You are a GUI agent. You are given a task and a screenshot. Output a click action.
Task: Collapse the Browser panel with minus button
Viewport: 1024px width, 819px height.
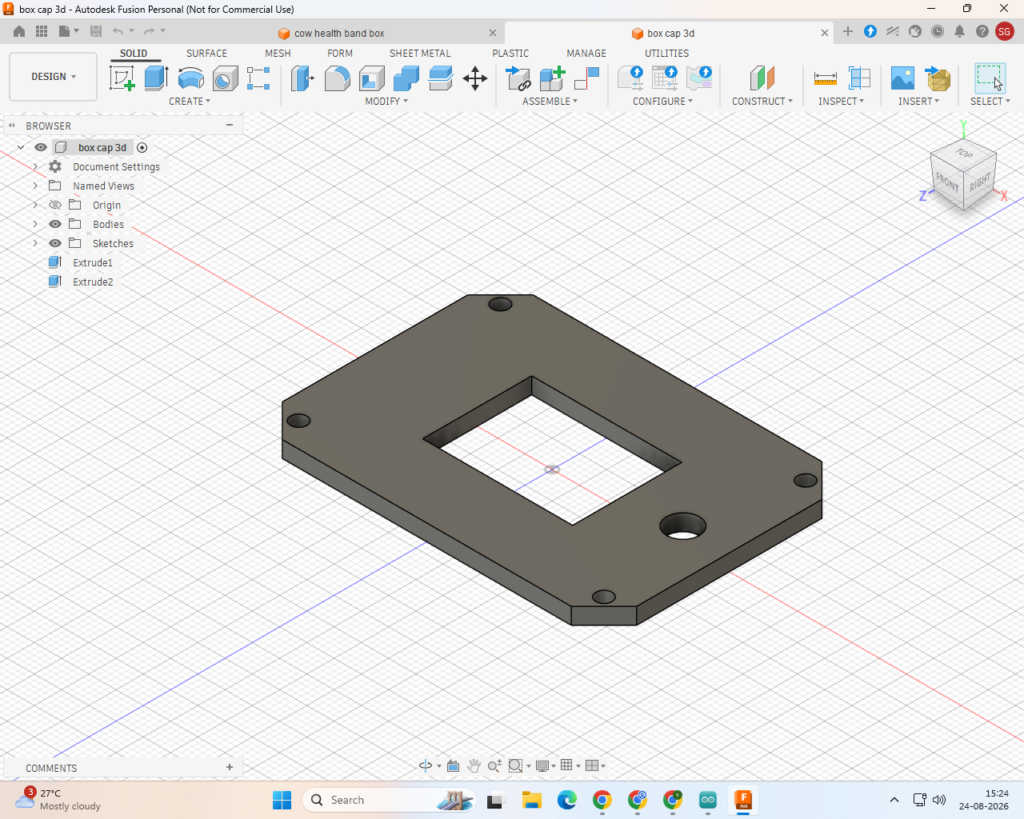pyautogui.click(x=229, y=125)
